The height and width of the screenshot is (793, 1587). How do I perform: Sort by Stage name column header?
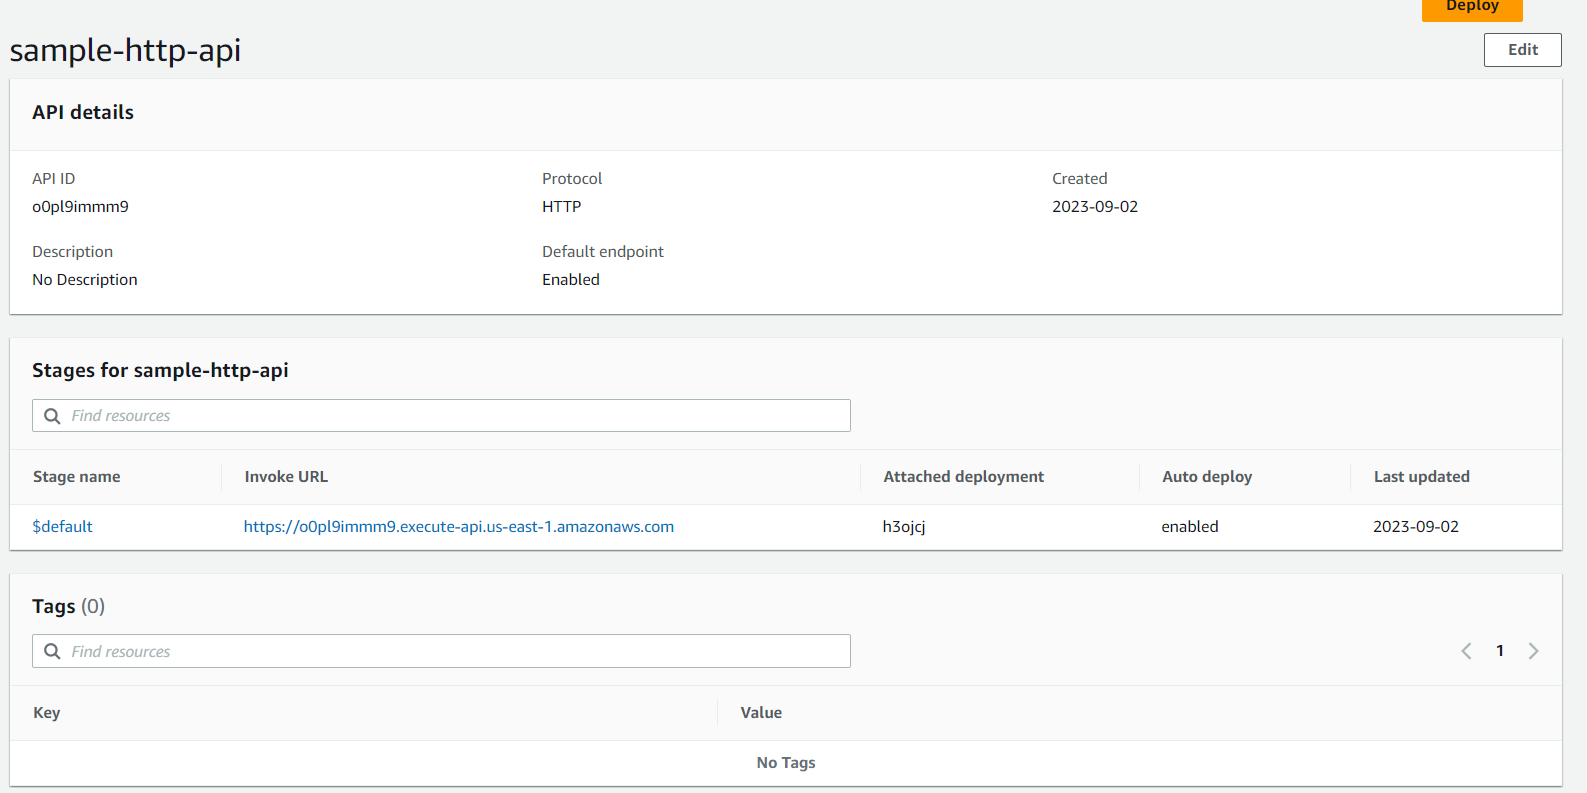(x=77, y=477)
